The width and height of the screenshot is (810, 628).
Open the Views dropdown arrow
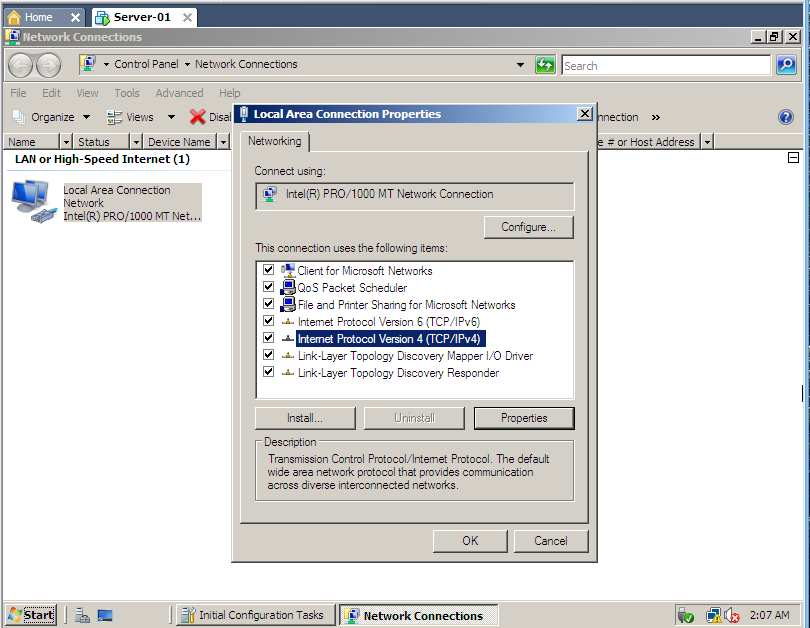click(171, 117)
